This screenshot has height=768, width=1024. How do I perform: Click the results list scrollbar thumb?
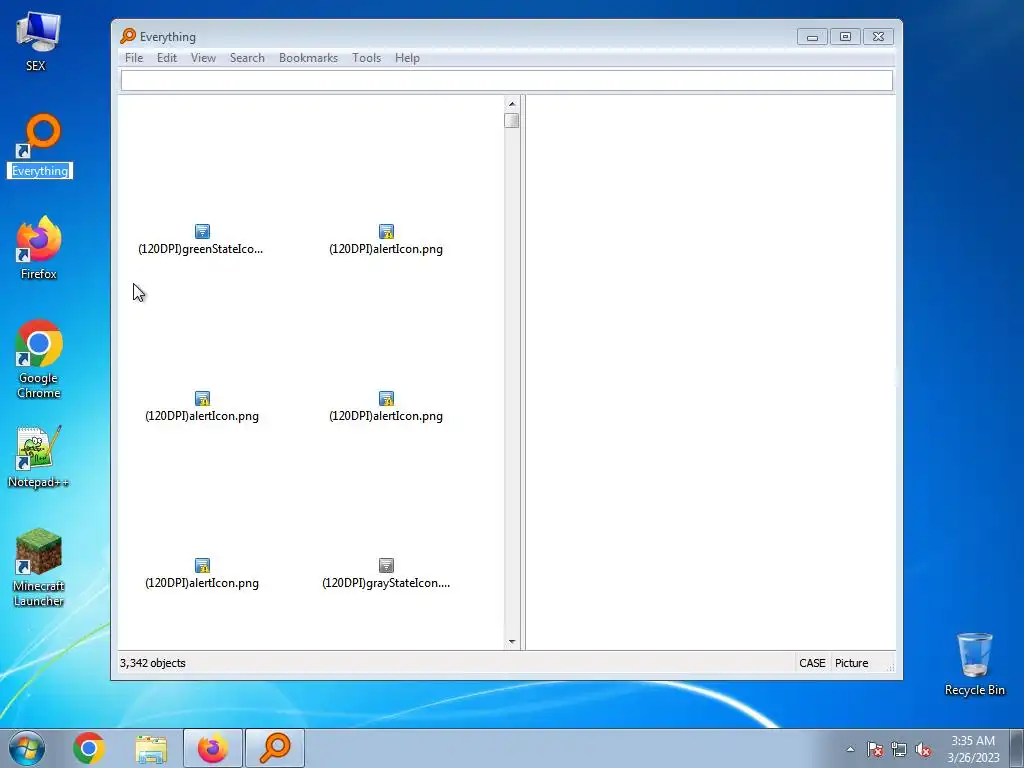click(x=512, y=121)
